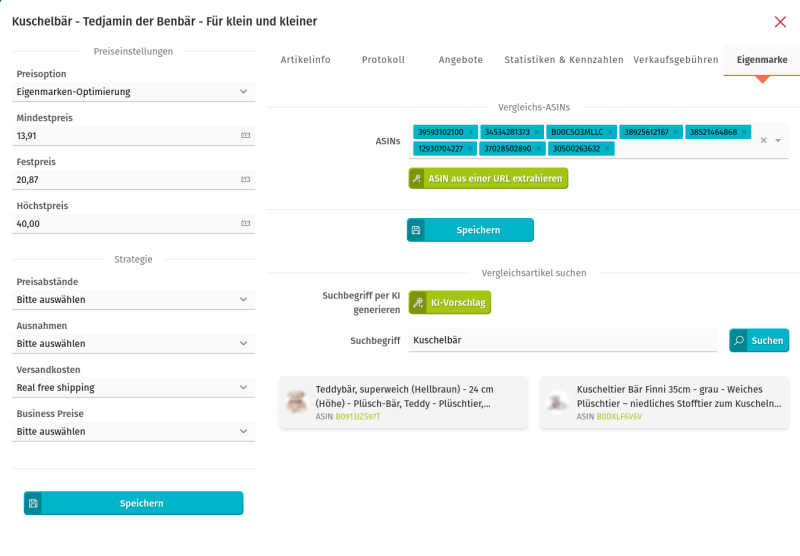Remove ASIN tag 38925612167
Viewport: 800px width, 556px height.
pyautogui.click(x=676, y=132)
